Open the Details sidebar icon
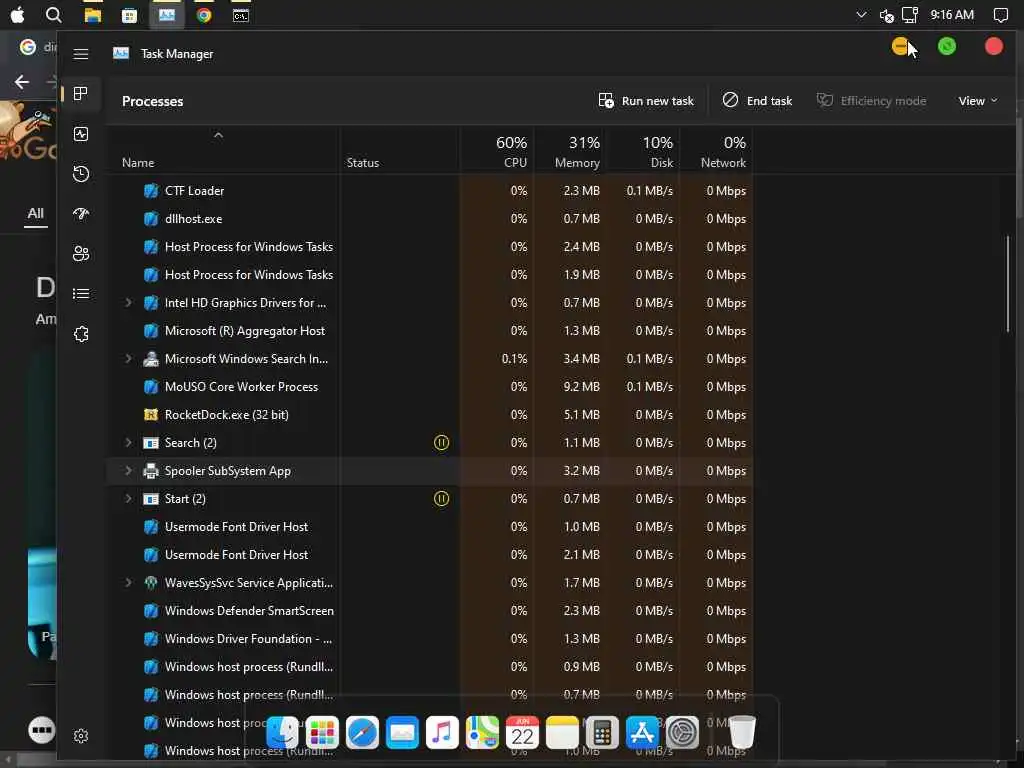The height and width of the screenshot is (768, 1024). click(x=80, y=294)
